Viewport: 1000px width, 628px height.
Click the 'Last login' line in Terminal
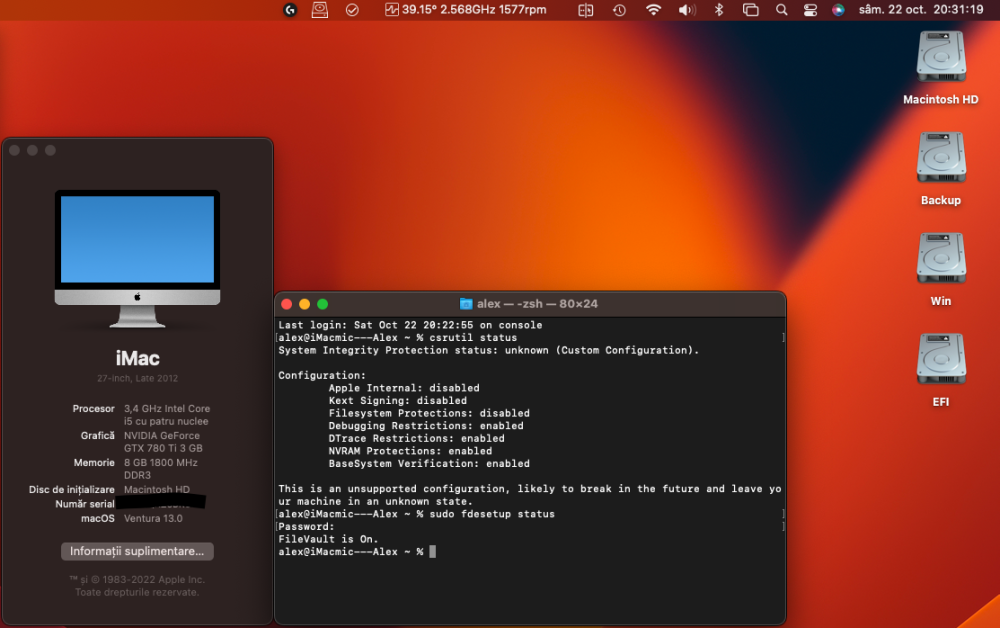pyautogui.click(x=410, y=325)
